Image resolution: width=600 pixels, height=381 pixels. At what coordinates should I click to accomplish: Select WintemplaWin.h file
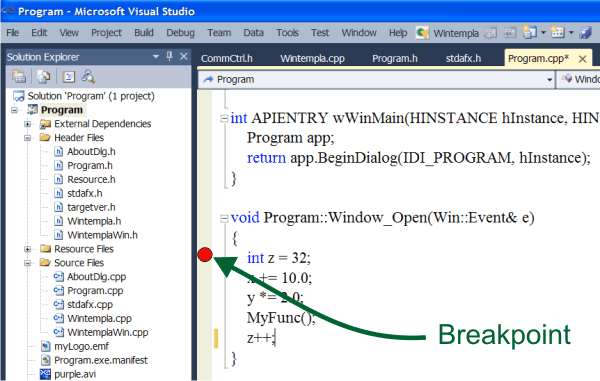pyautogui.click(x=102, y=235)
